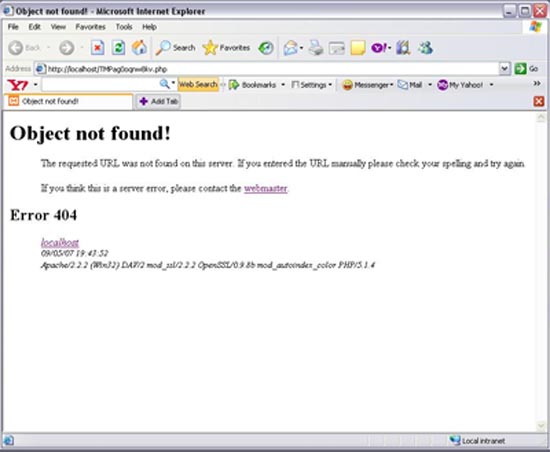Open the Favorites star button
Viewport: 550px width, 452px height.
(227, 48)
